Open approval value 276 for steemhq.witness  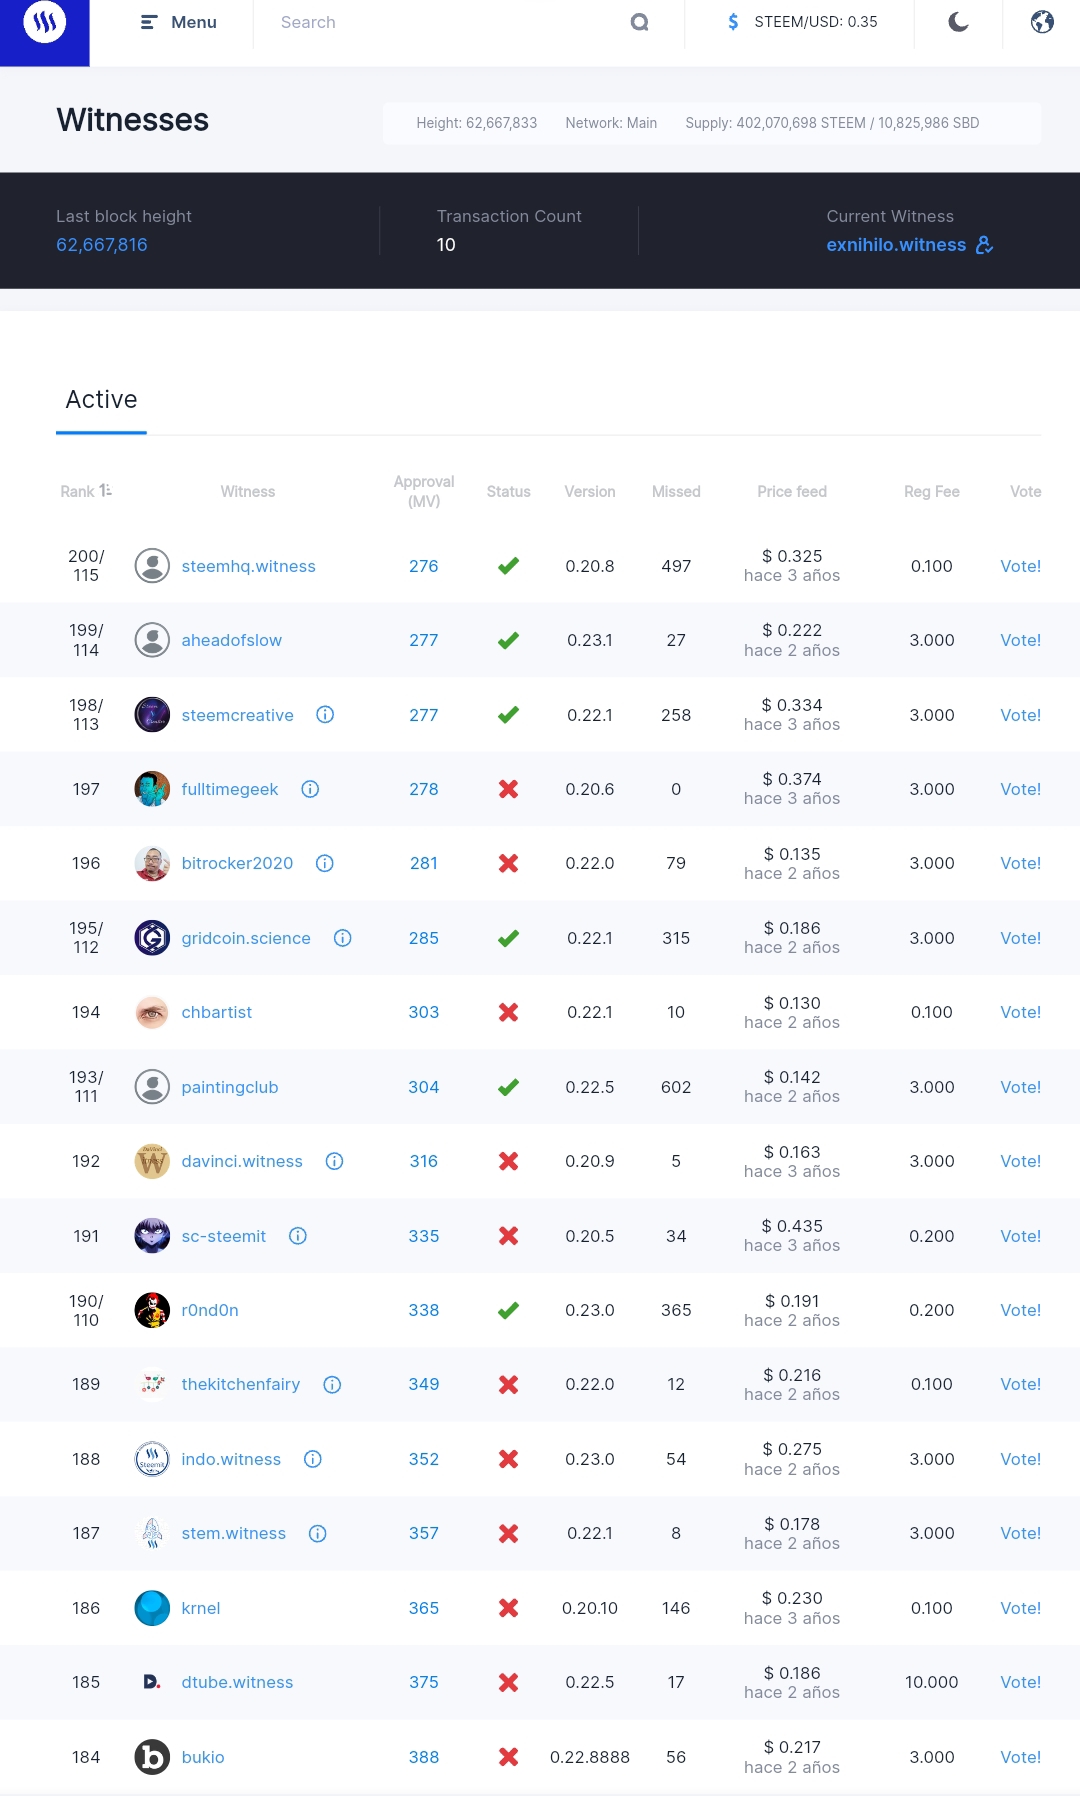pyautogui.click(x=424, y=566)
